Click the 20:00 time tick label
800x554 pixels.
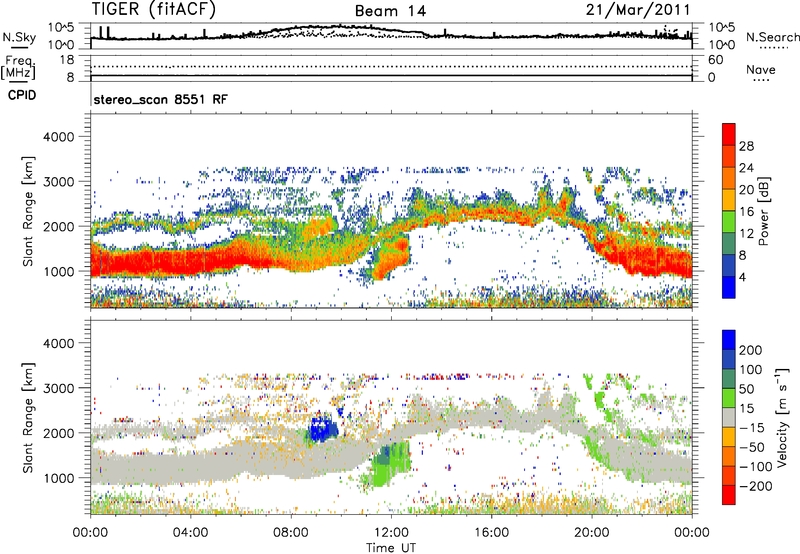[x=591, y=533]
